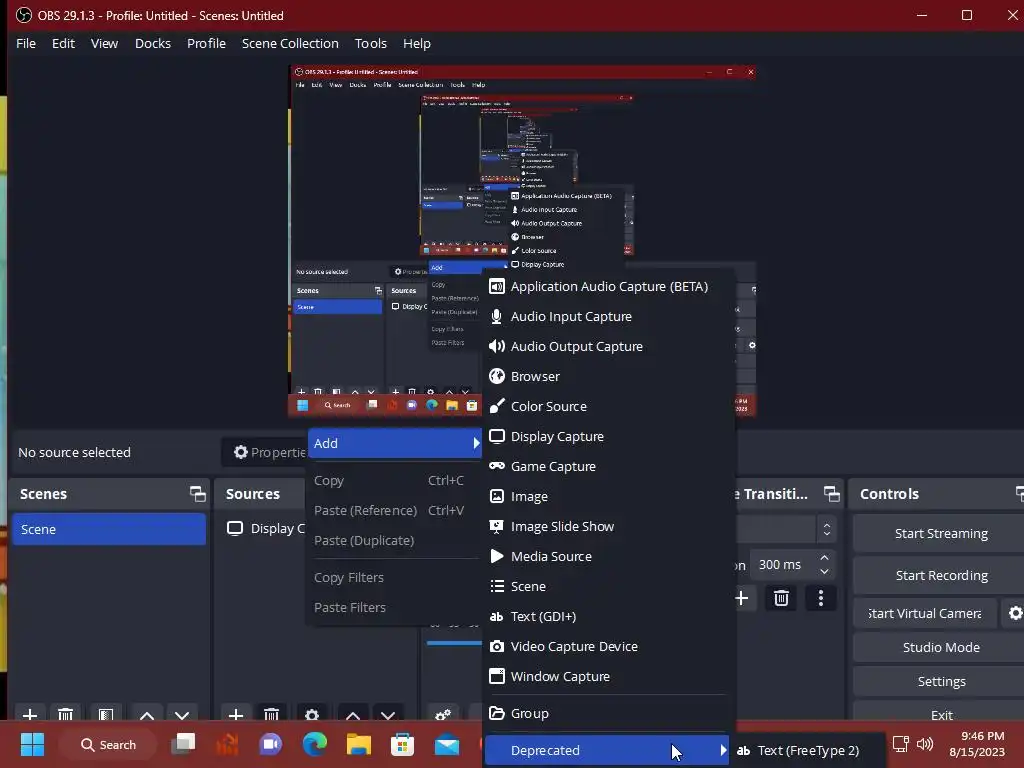
Task: Expand the Deprecated submenu entry
Action: click(x=607, y=751)
